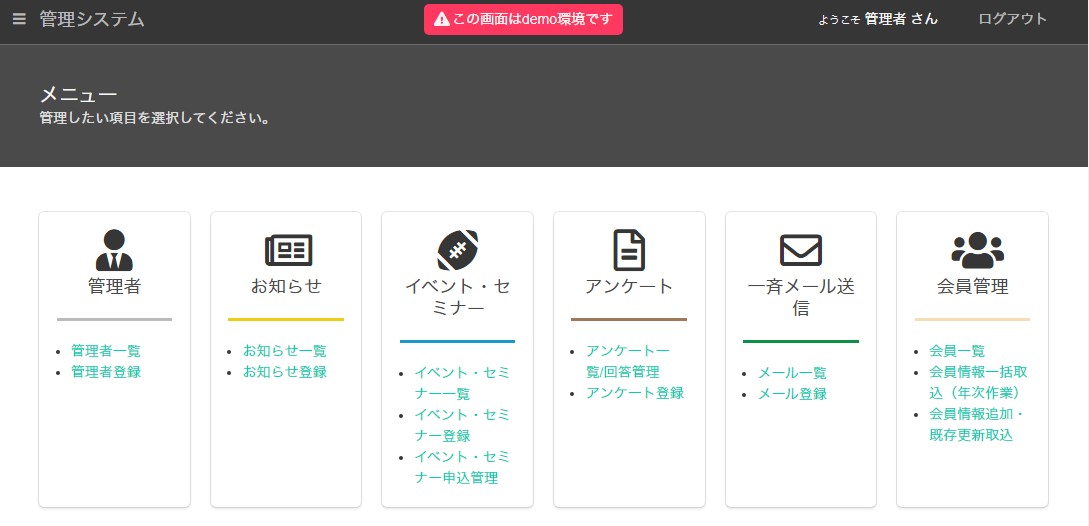Go to お知らせ登録

tap(285, 372)
